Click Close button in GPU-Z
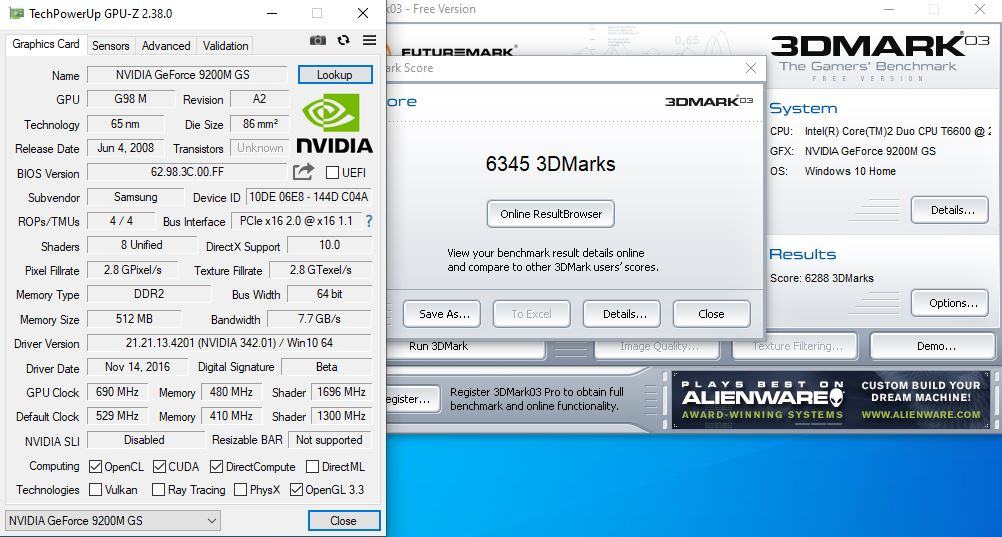Screen dimensions: 1002x537 [x=344, y=520]
